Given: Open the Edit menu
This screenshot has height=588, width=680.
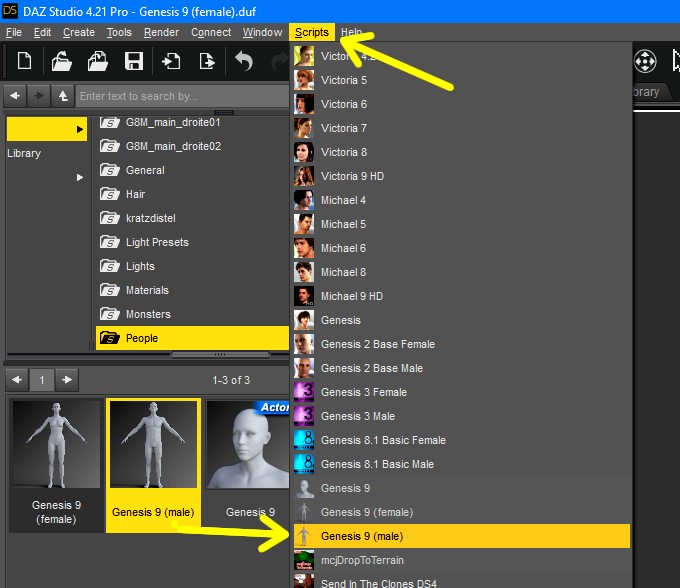Looking at the screenshot, I should click(x=42, y=33).
